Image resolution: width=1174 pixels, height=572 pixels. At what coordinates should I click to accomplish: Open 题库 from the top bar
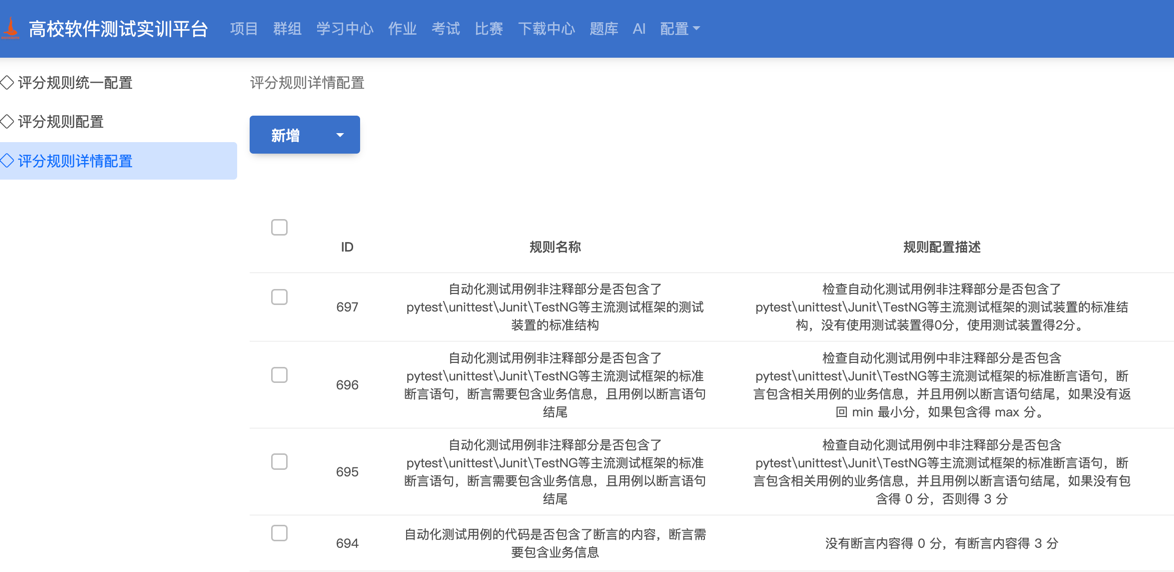[x=604, y=29]
